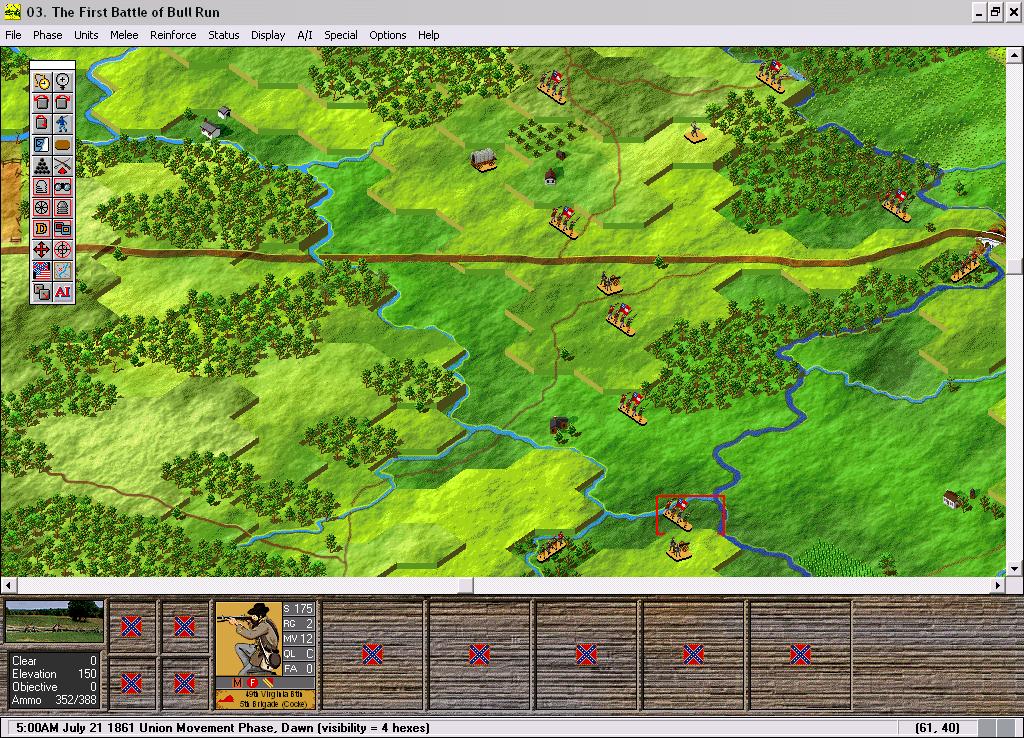Click the horizontal scrollbar right arrow

point(998,585)
